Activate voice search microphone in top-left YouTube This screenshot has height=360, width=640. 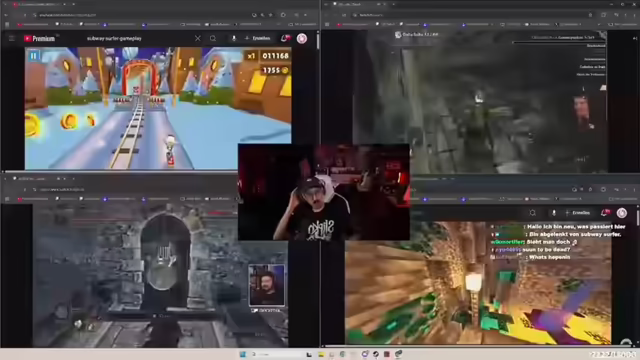click(x=234, y=38)
